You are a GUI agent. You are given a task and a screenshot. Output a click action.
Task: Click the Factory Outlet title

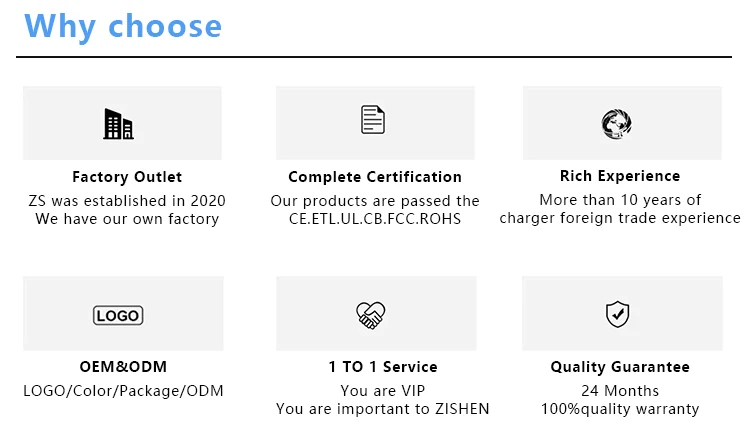[127, 177]
